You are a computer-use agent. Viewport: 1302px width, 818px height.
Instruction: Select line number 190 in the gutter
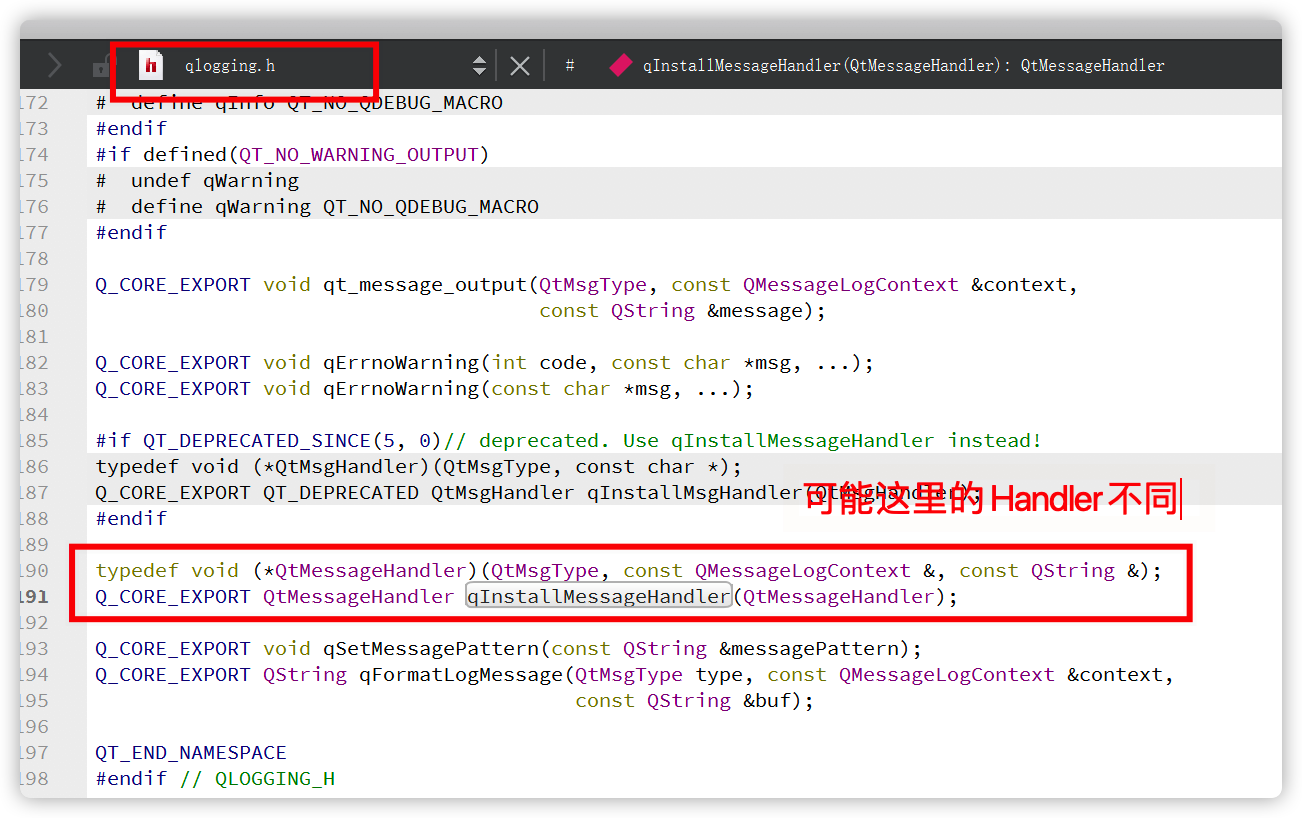[x=32, y=570]
